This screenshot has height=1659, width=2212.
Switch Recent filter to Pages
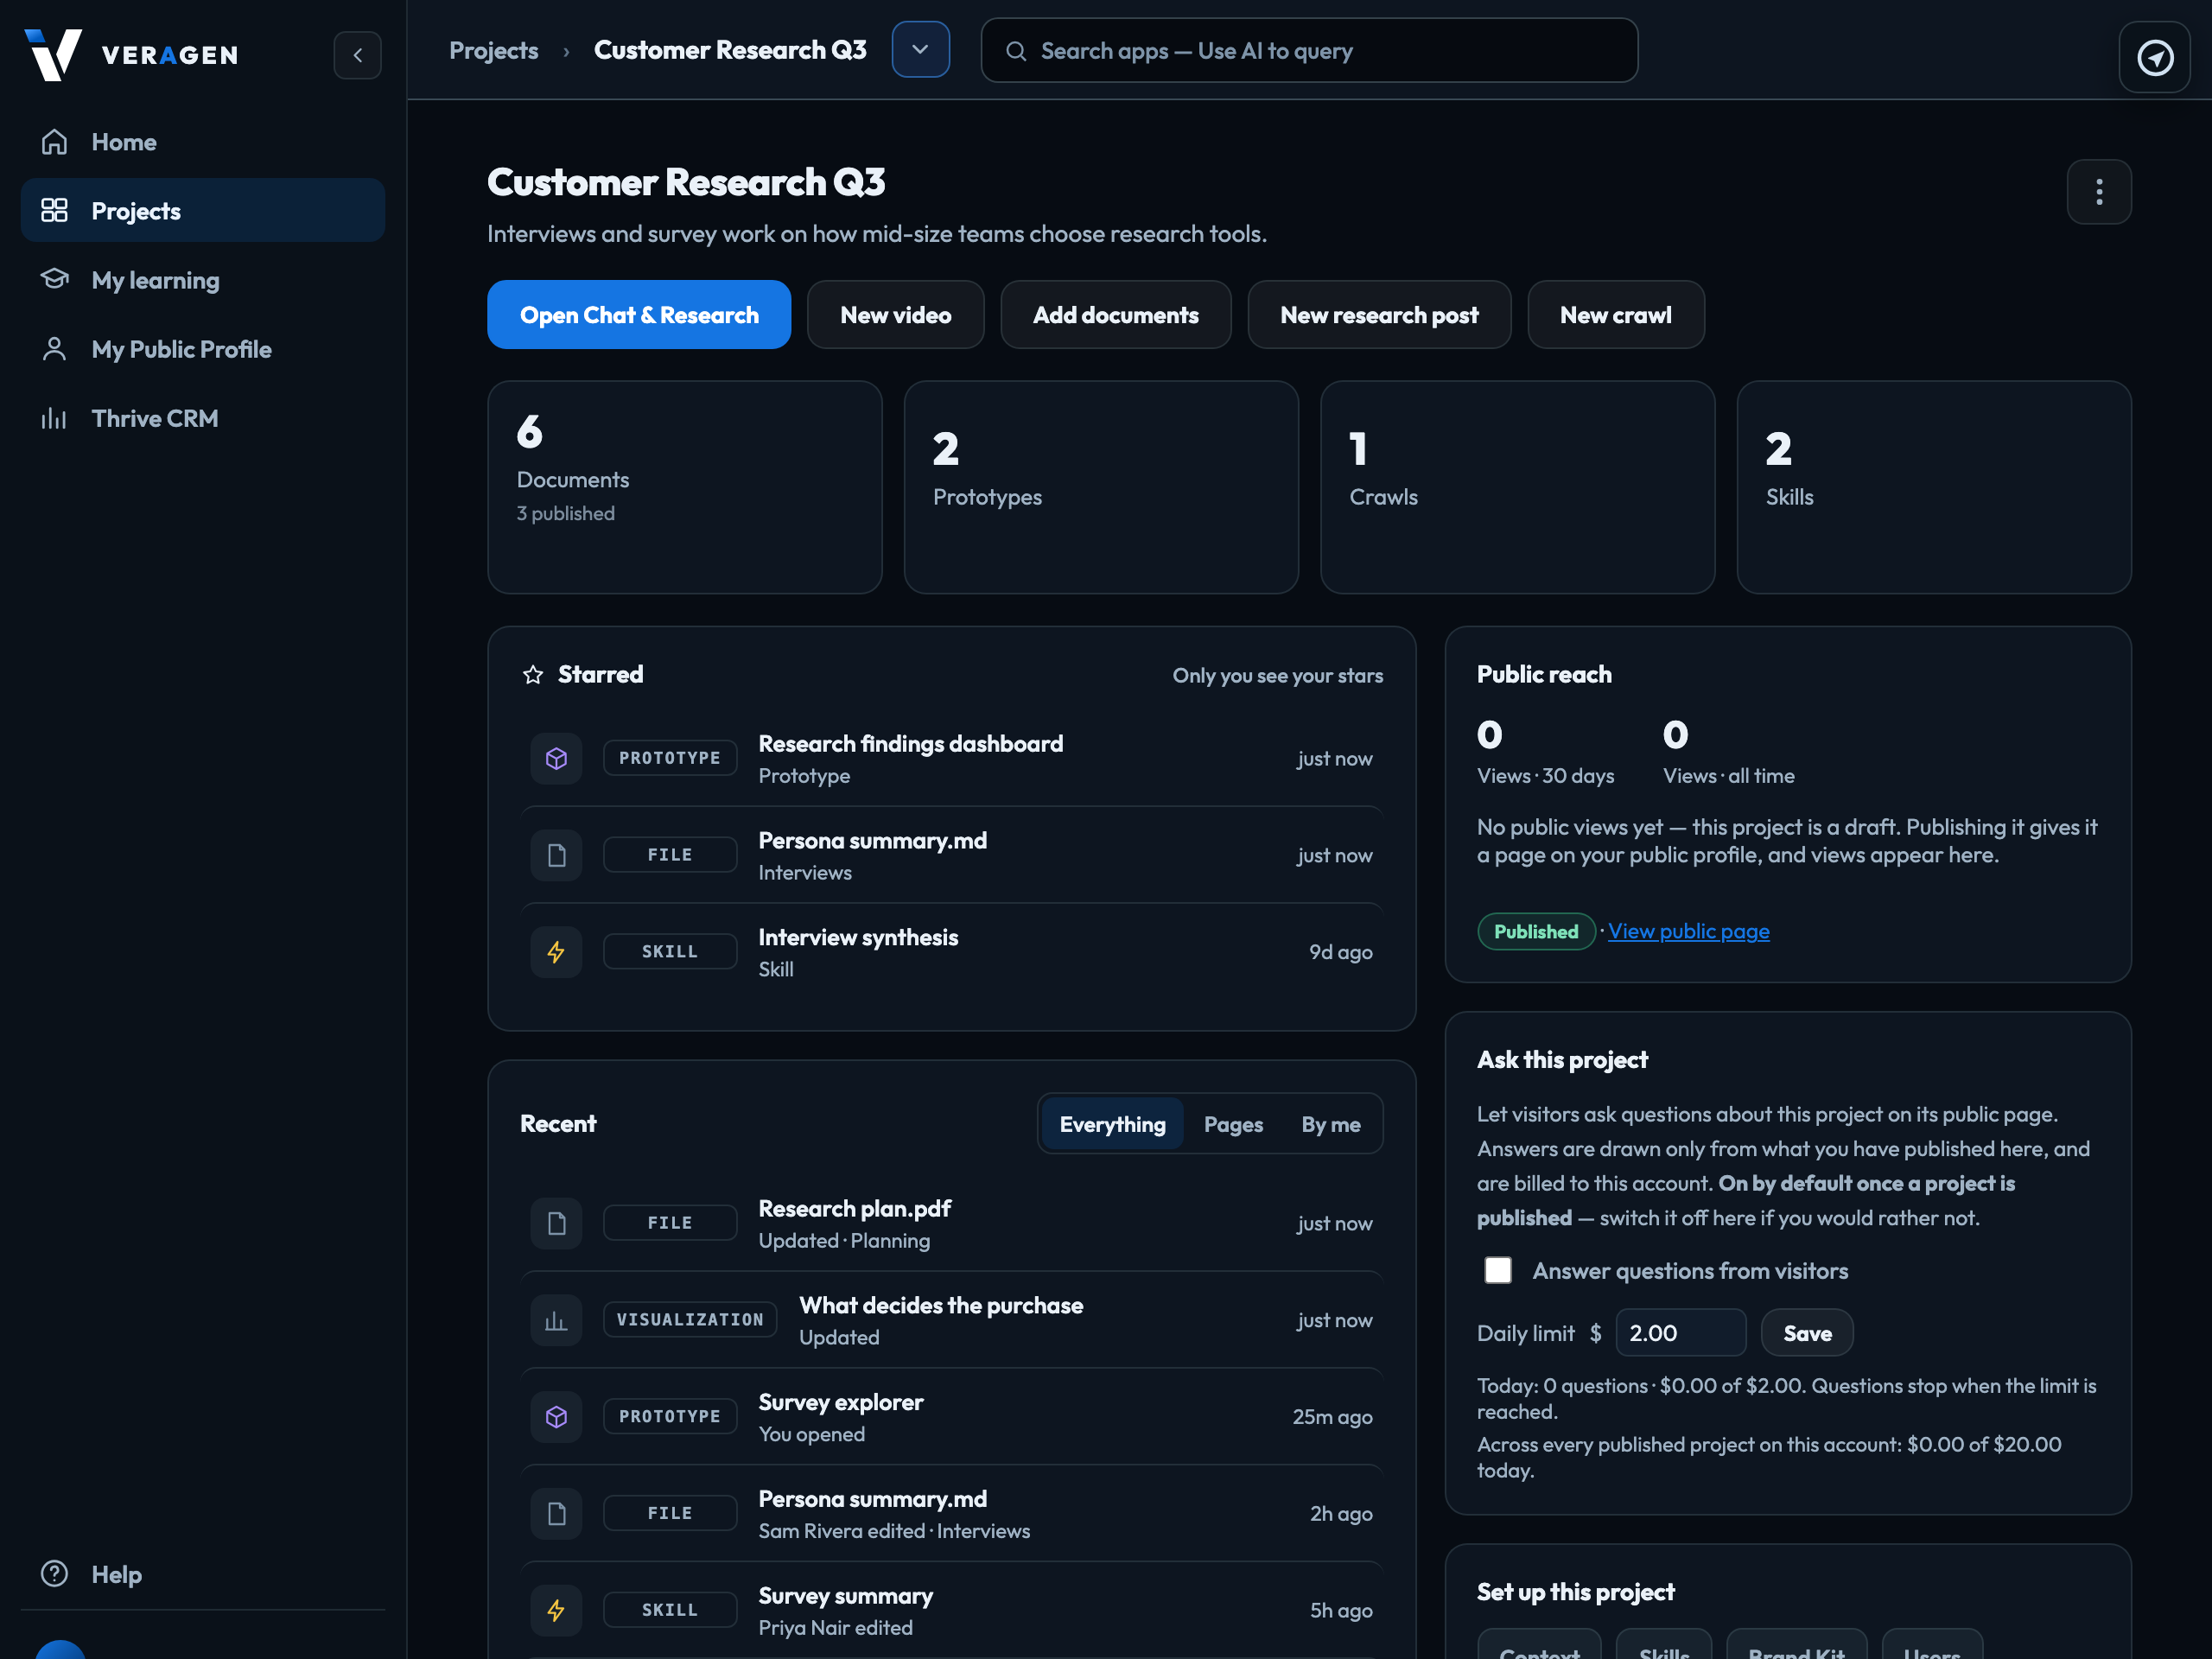point(1233,1124)
